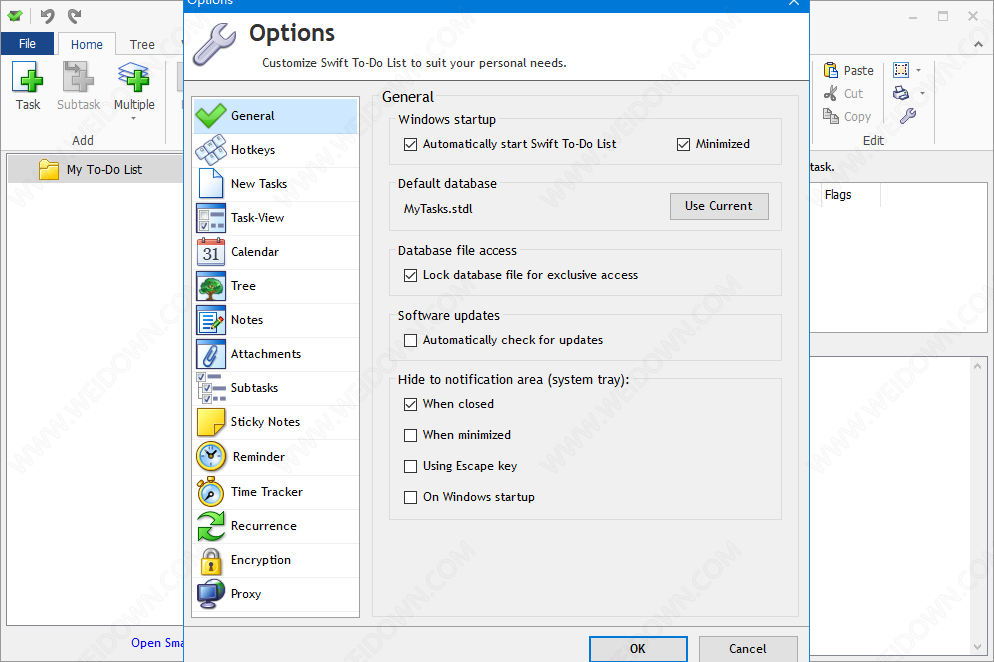Switch to the Home ribbon tab

[x=87, y=44]
